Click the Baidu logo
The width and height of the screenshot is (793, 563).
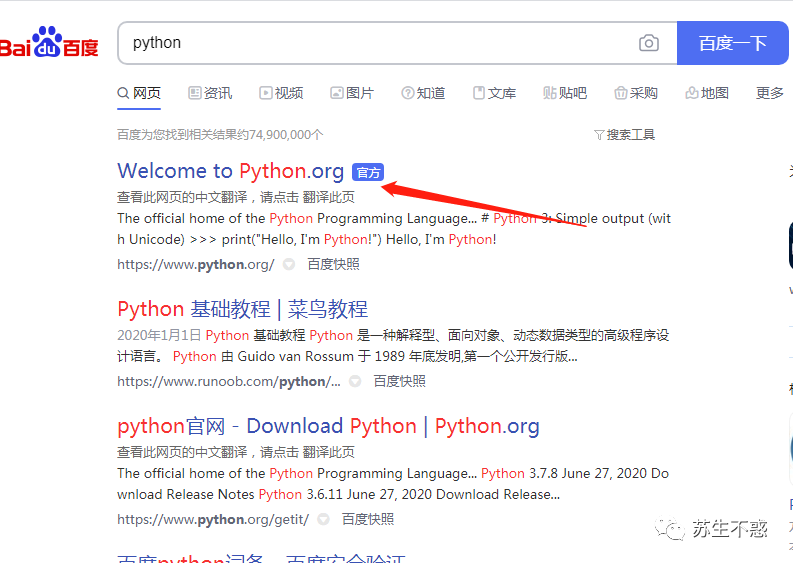tap(49, 42)
